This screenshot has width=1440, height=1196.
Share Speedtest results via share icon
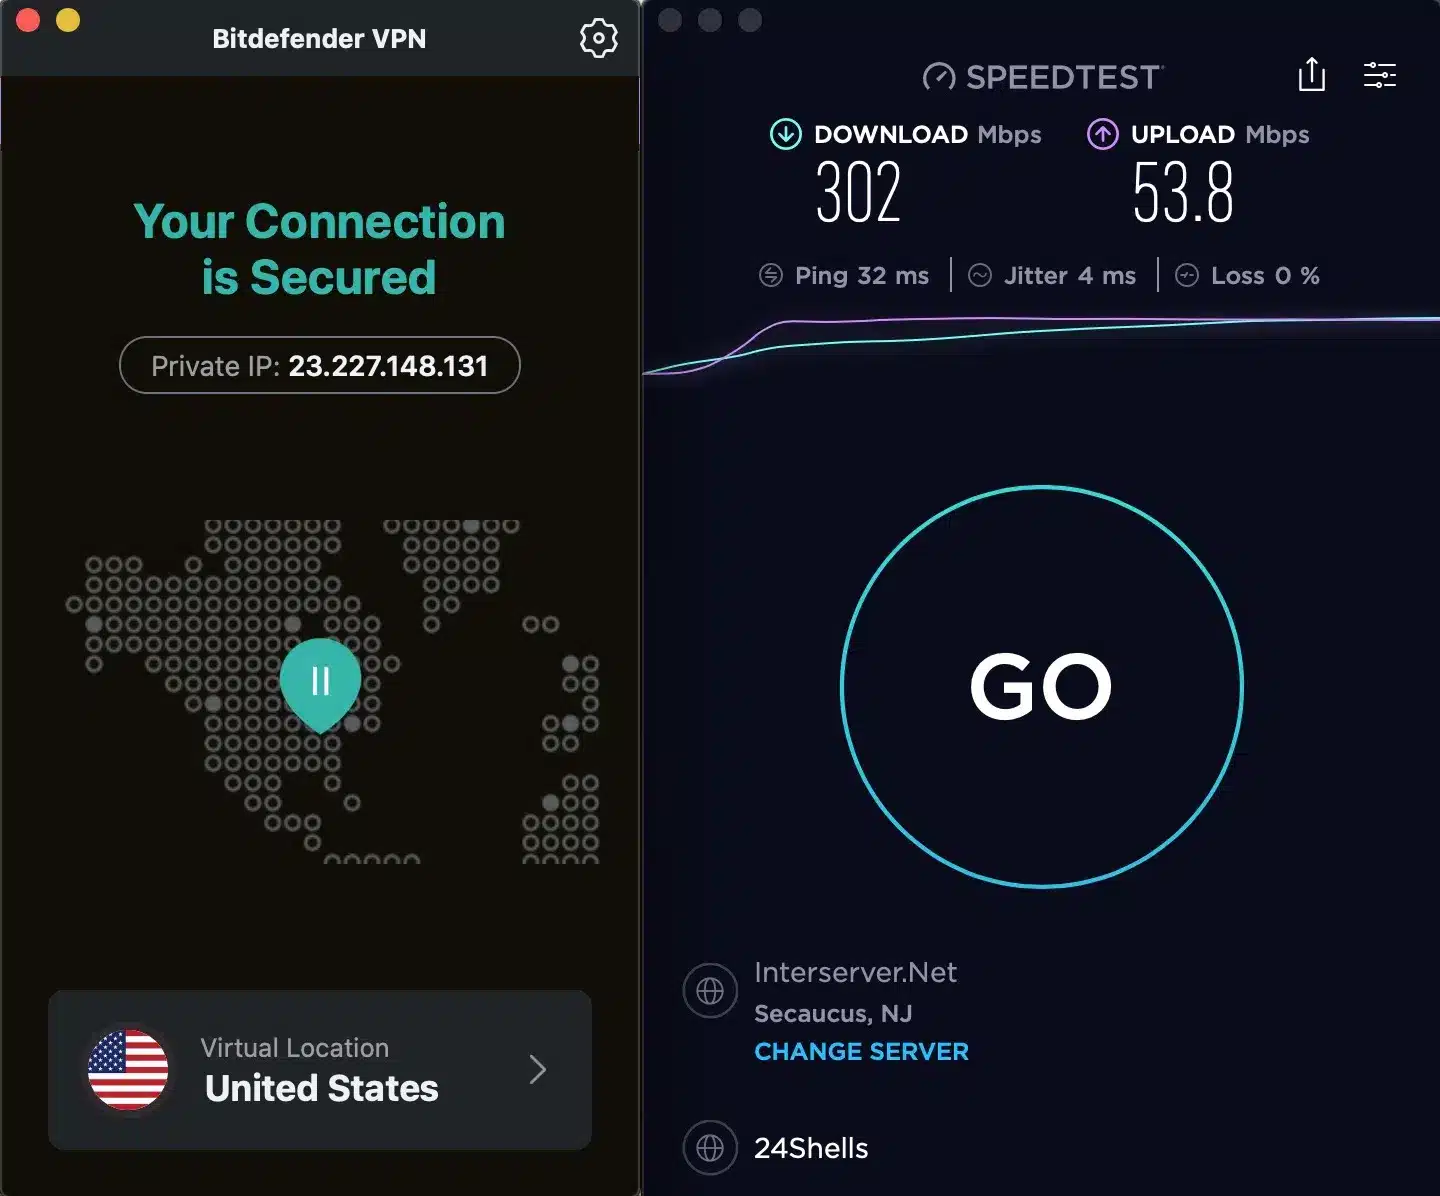[1311, 74]
